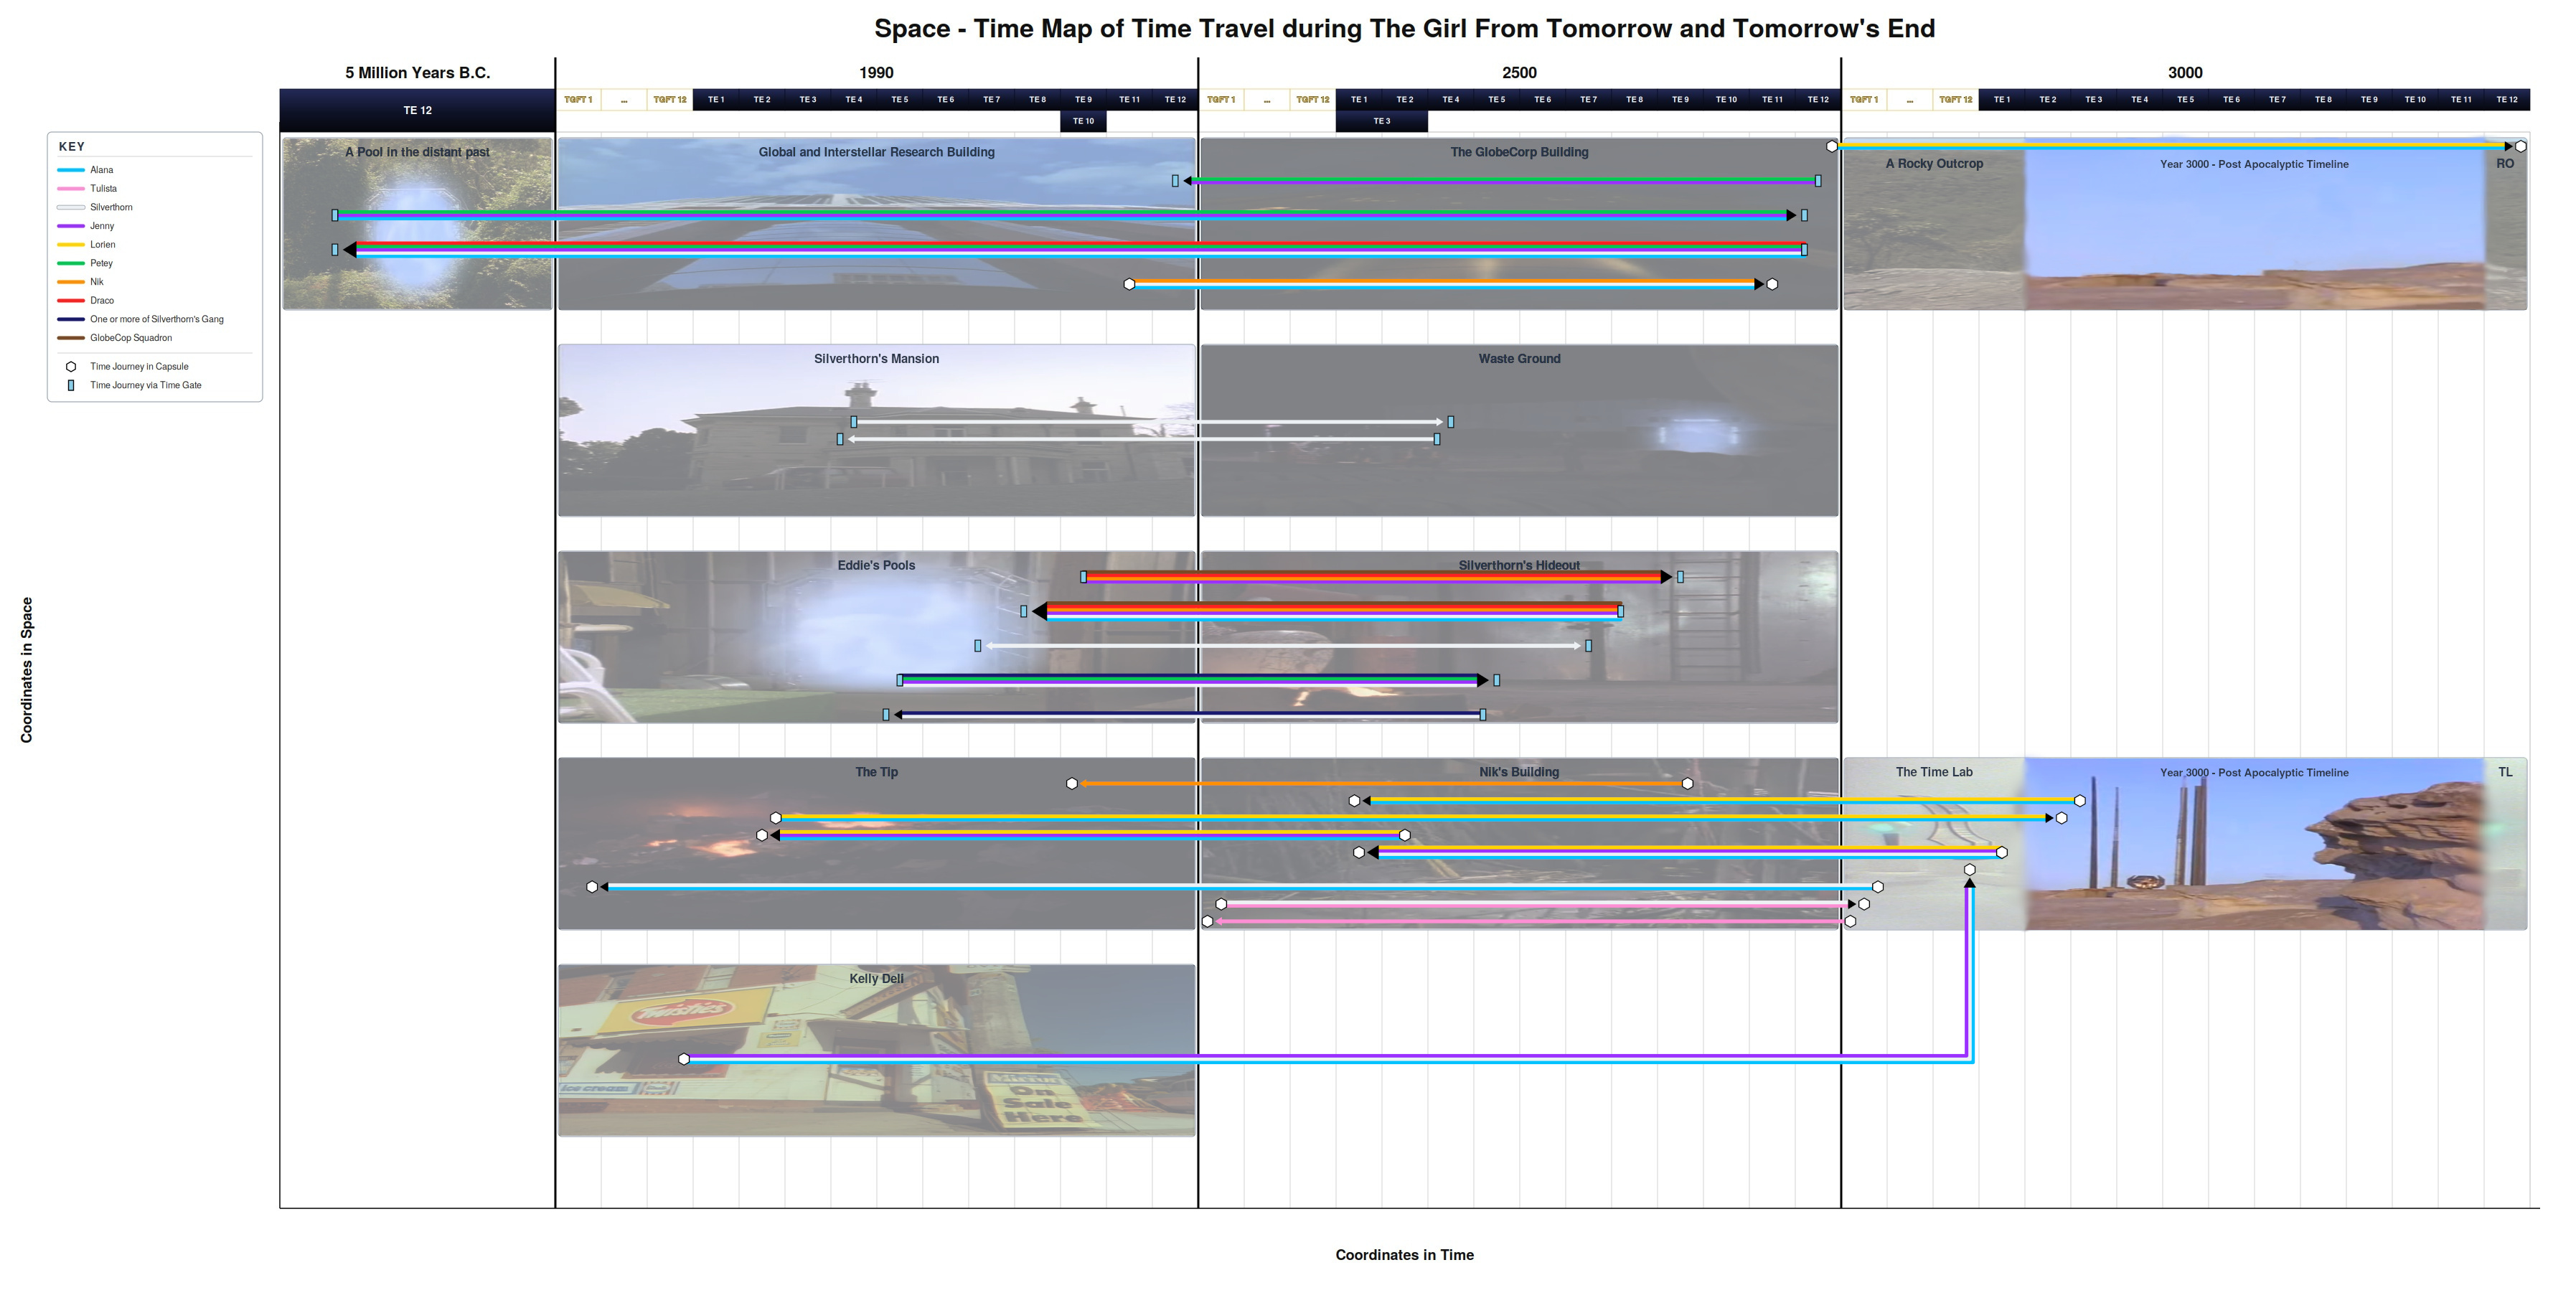Viewport: 2576px width, 1293px height.
Task: Click the hexagon Time Journey in Capsule icon
Action: pyautogui.click(x=71, y=367)
